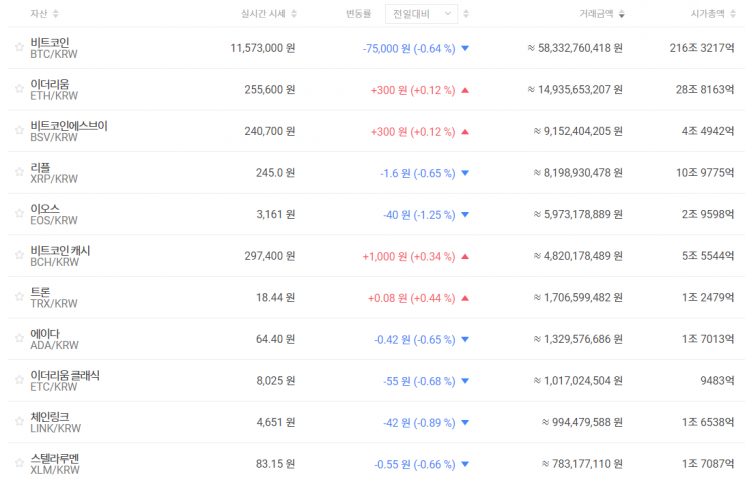This screenshot has height=482, width=745.
Task: Favorite 비트코인 캐시 BCH/KRW star
Action: [19, 255]
